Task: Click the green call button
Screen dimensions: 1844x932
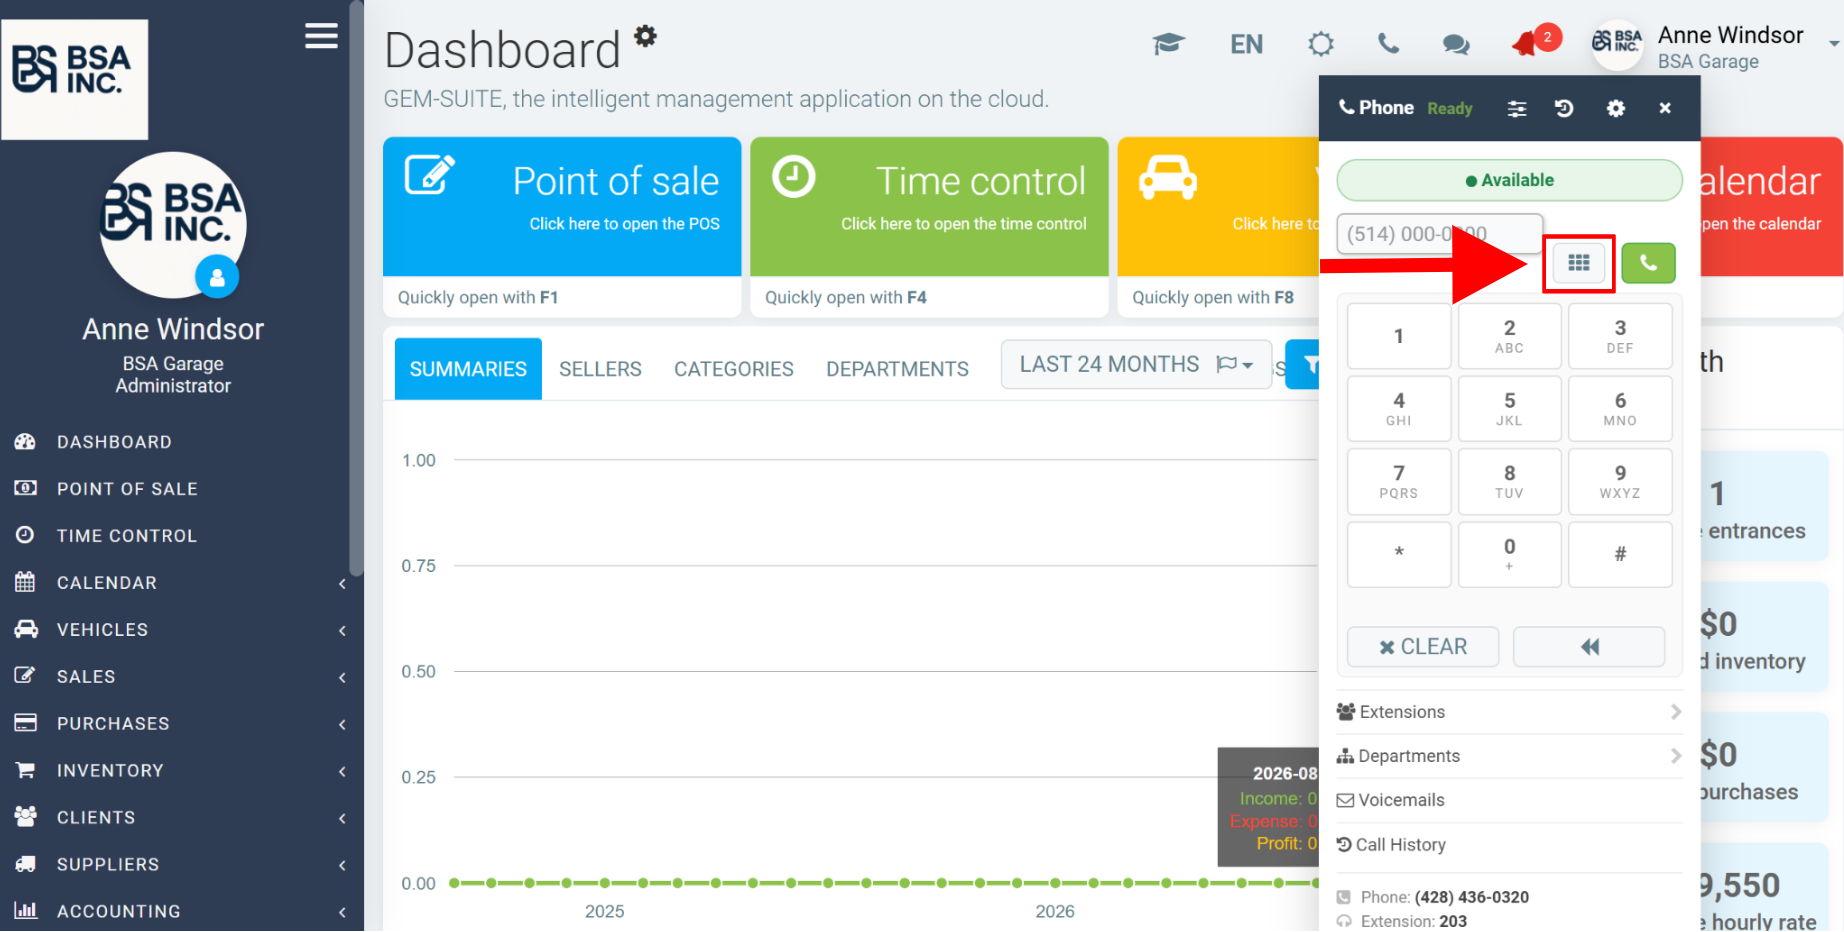Action: [1648, 263]
